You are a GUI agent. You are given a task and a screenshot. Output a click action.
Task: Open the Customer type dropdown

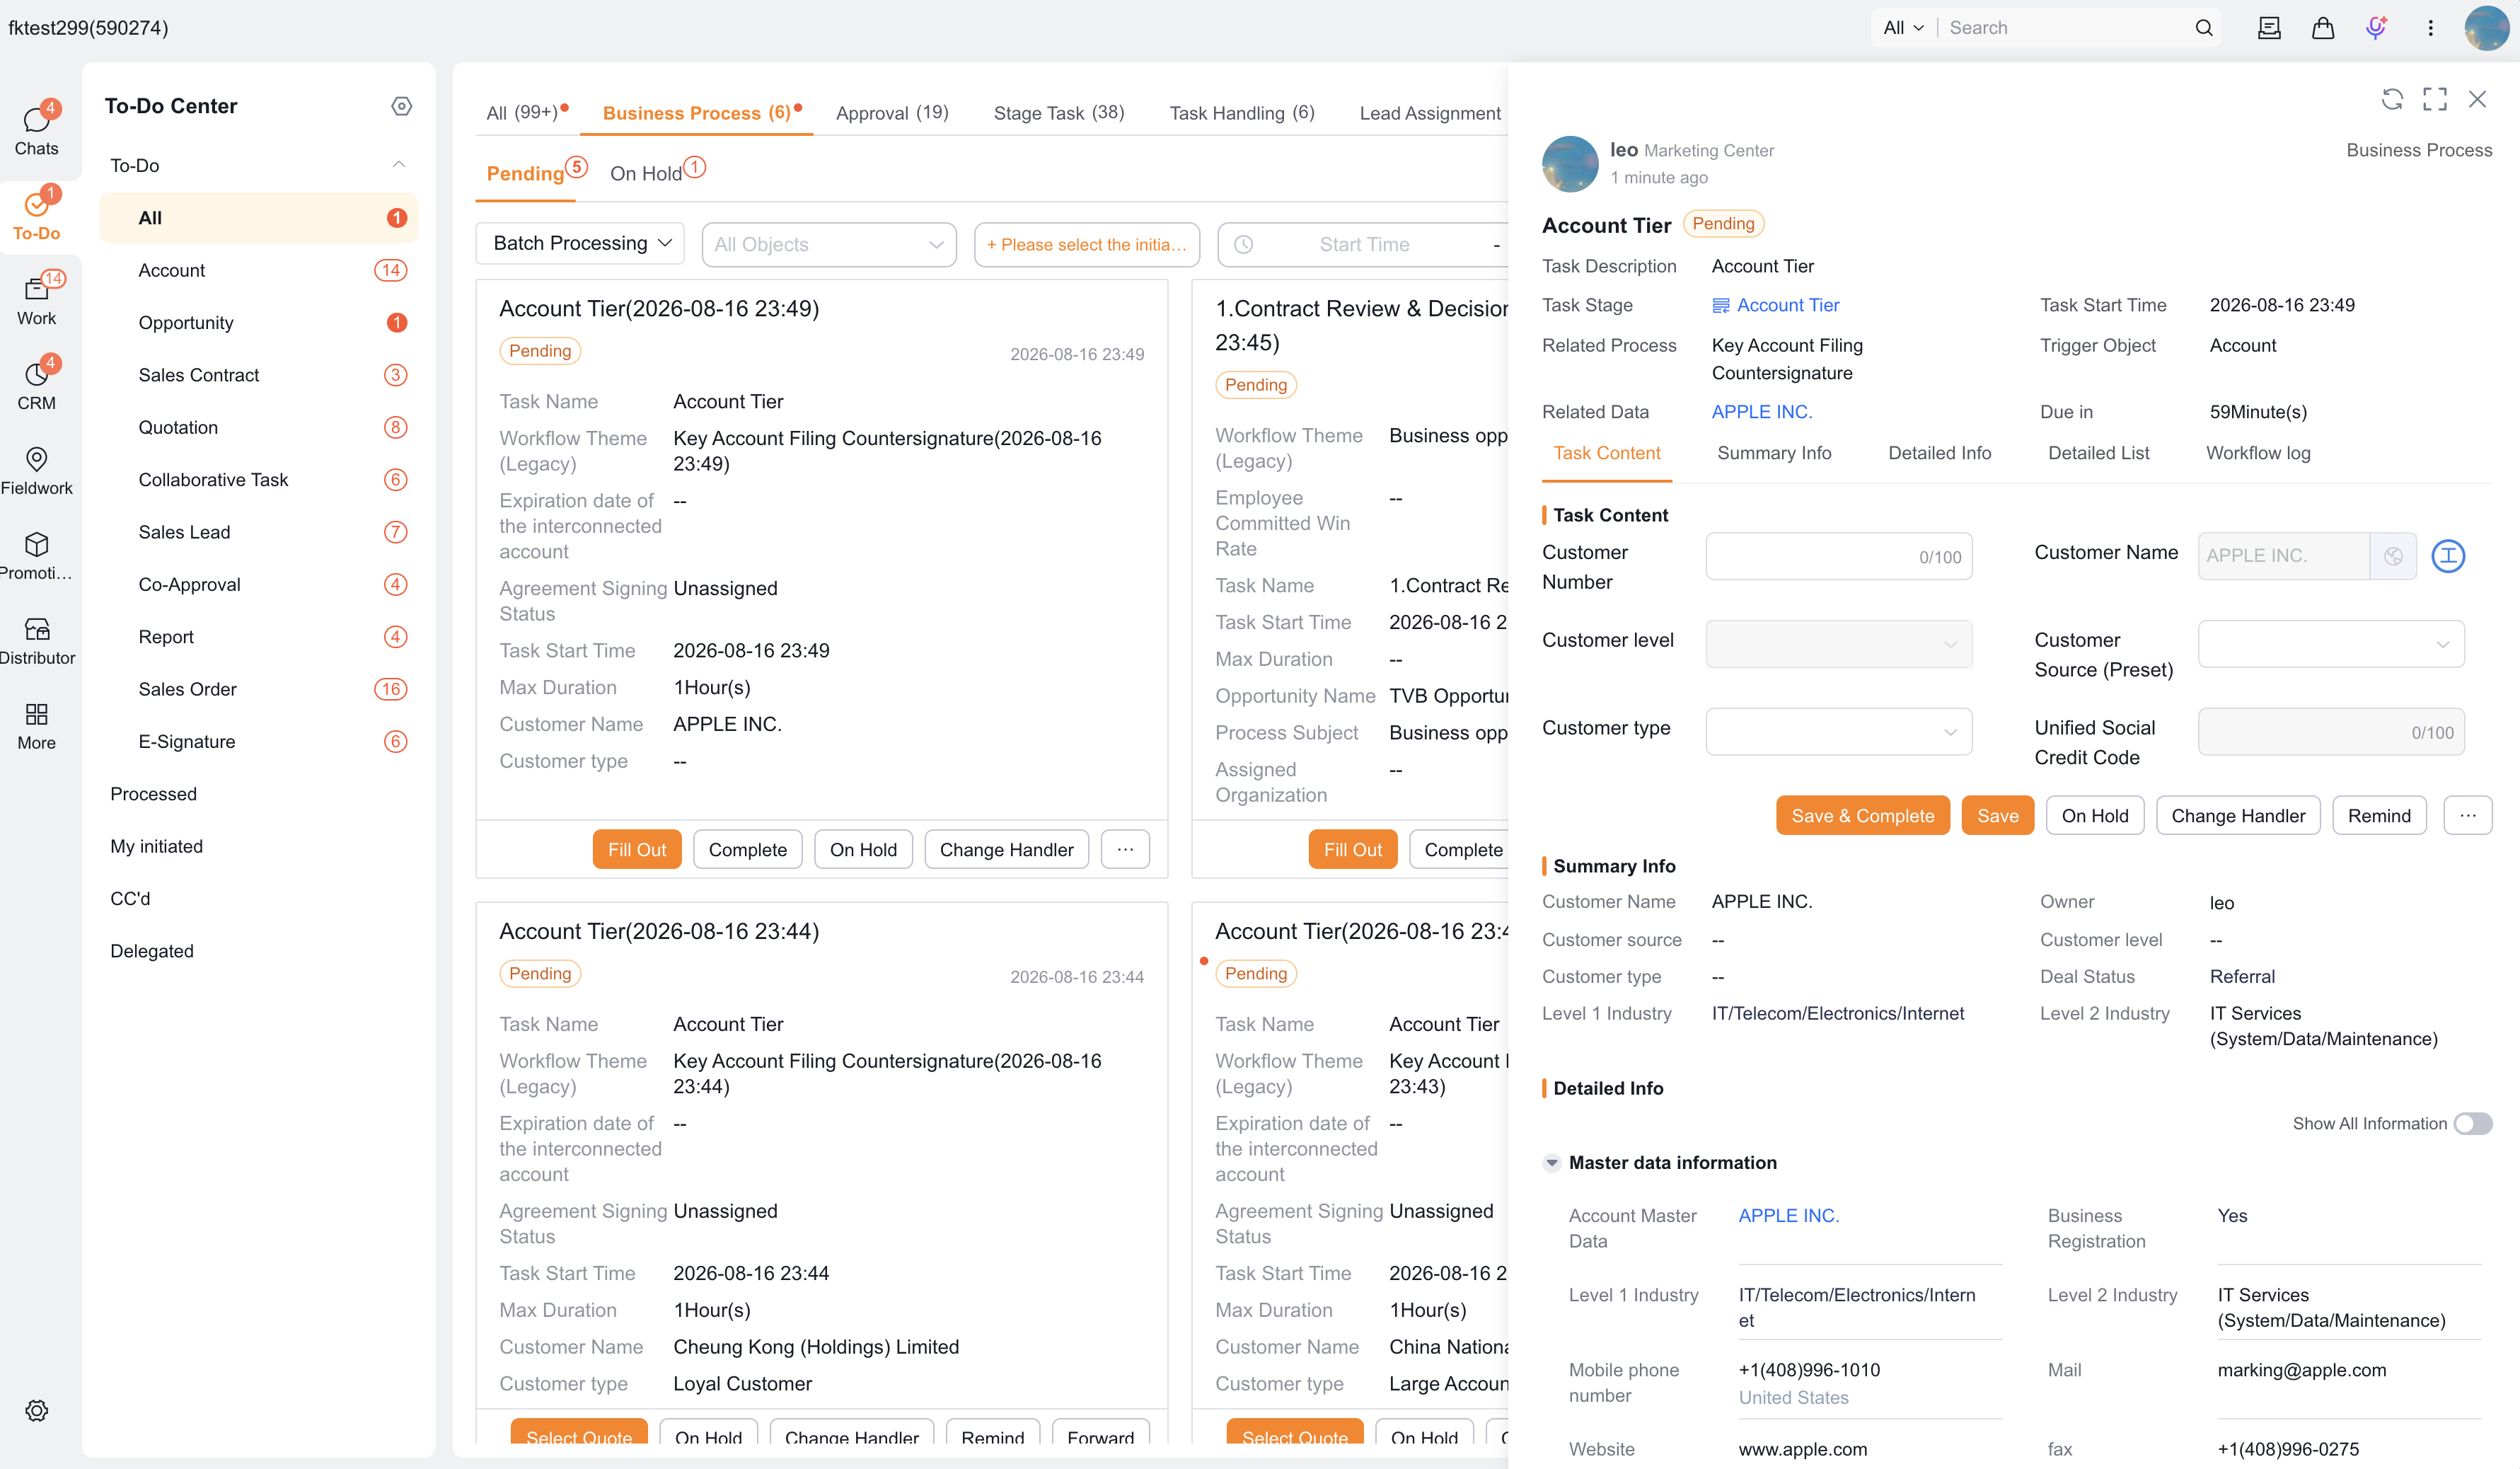pyautogui.click(x=1838, y=732)
